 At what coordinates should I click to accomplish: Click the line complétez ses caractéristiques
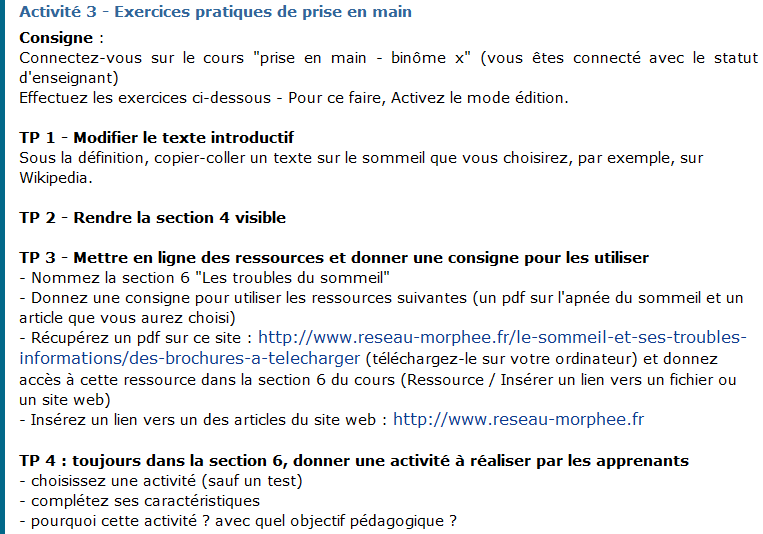(140, 501)
